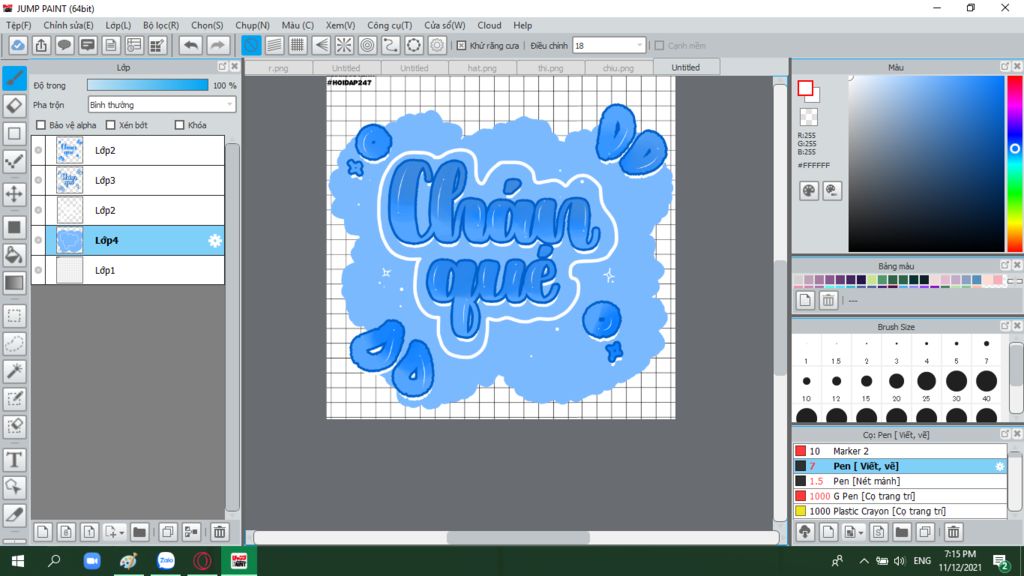
Task: Select foreground color swatch
Action: coord(805,88)
